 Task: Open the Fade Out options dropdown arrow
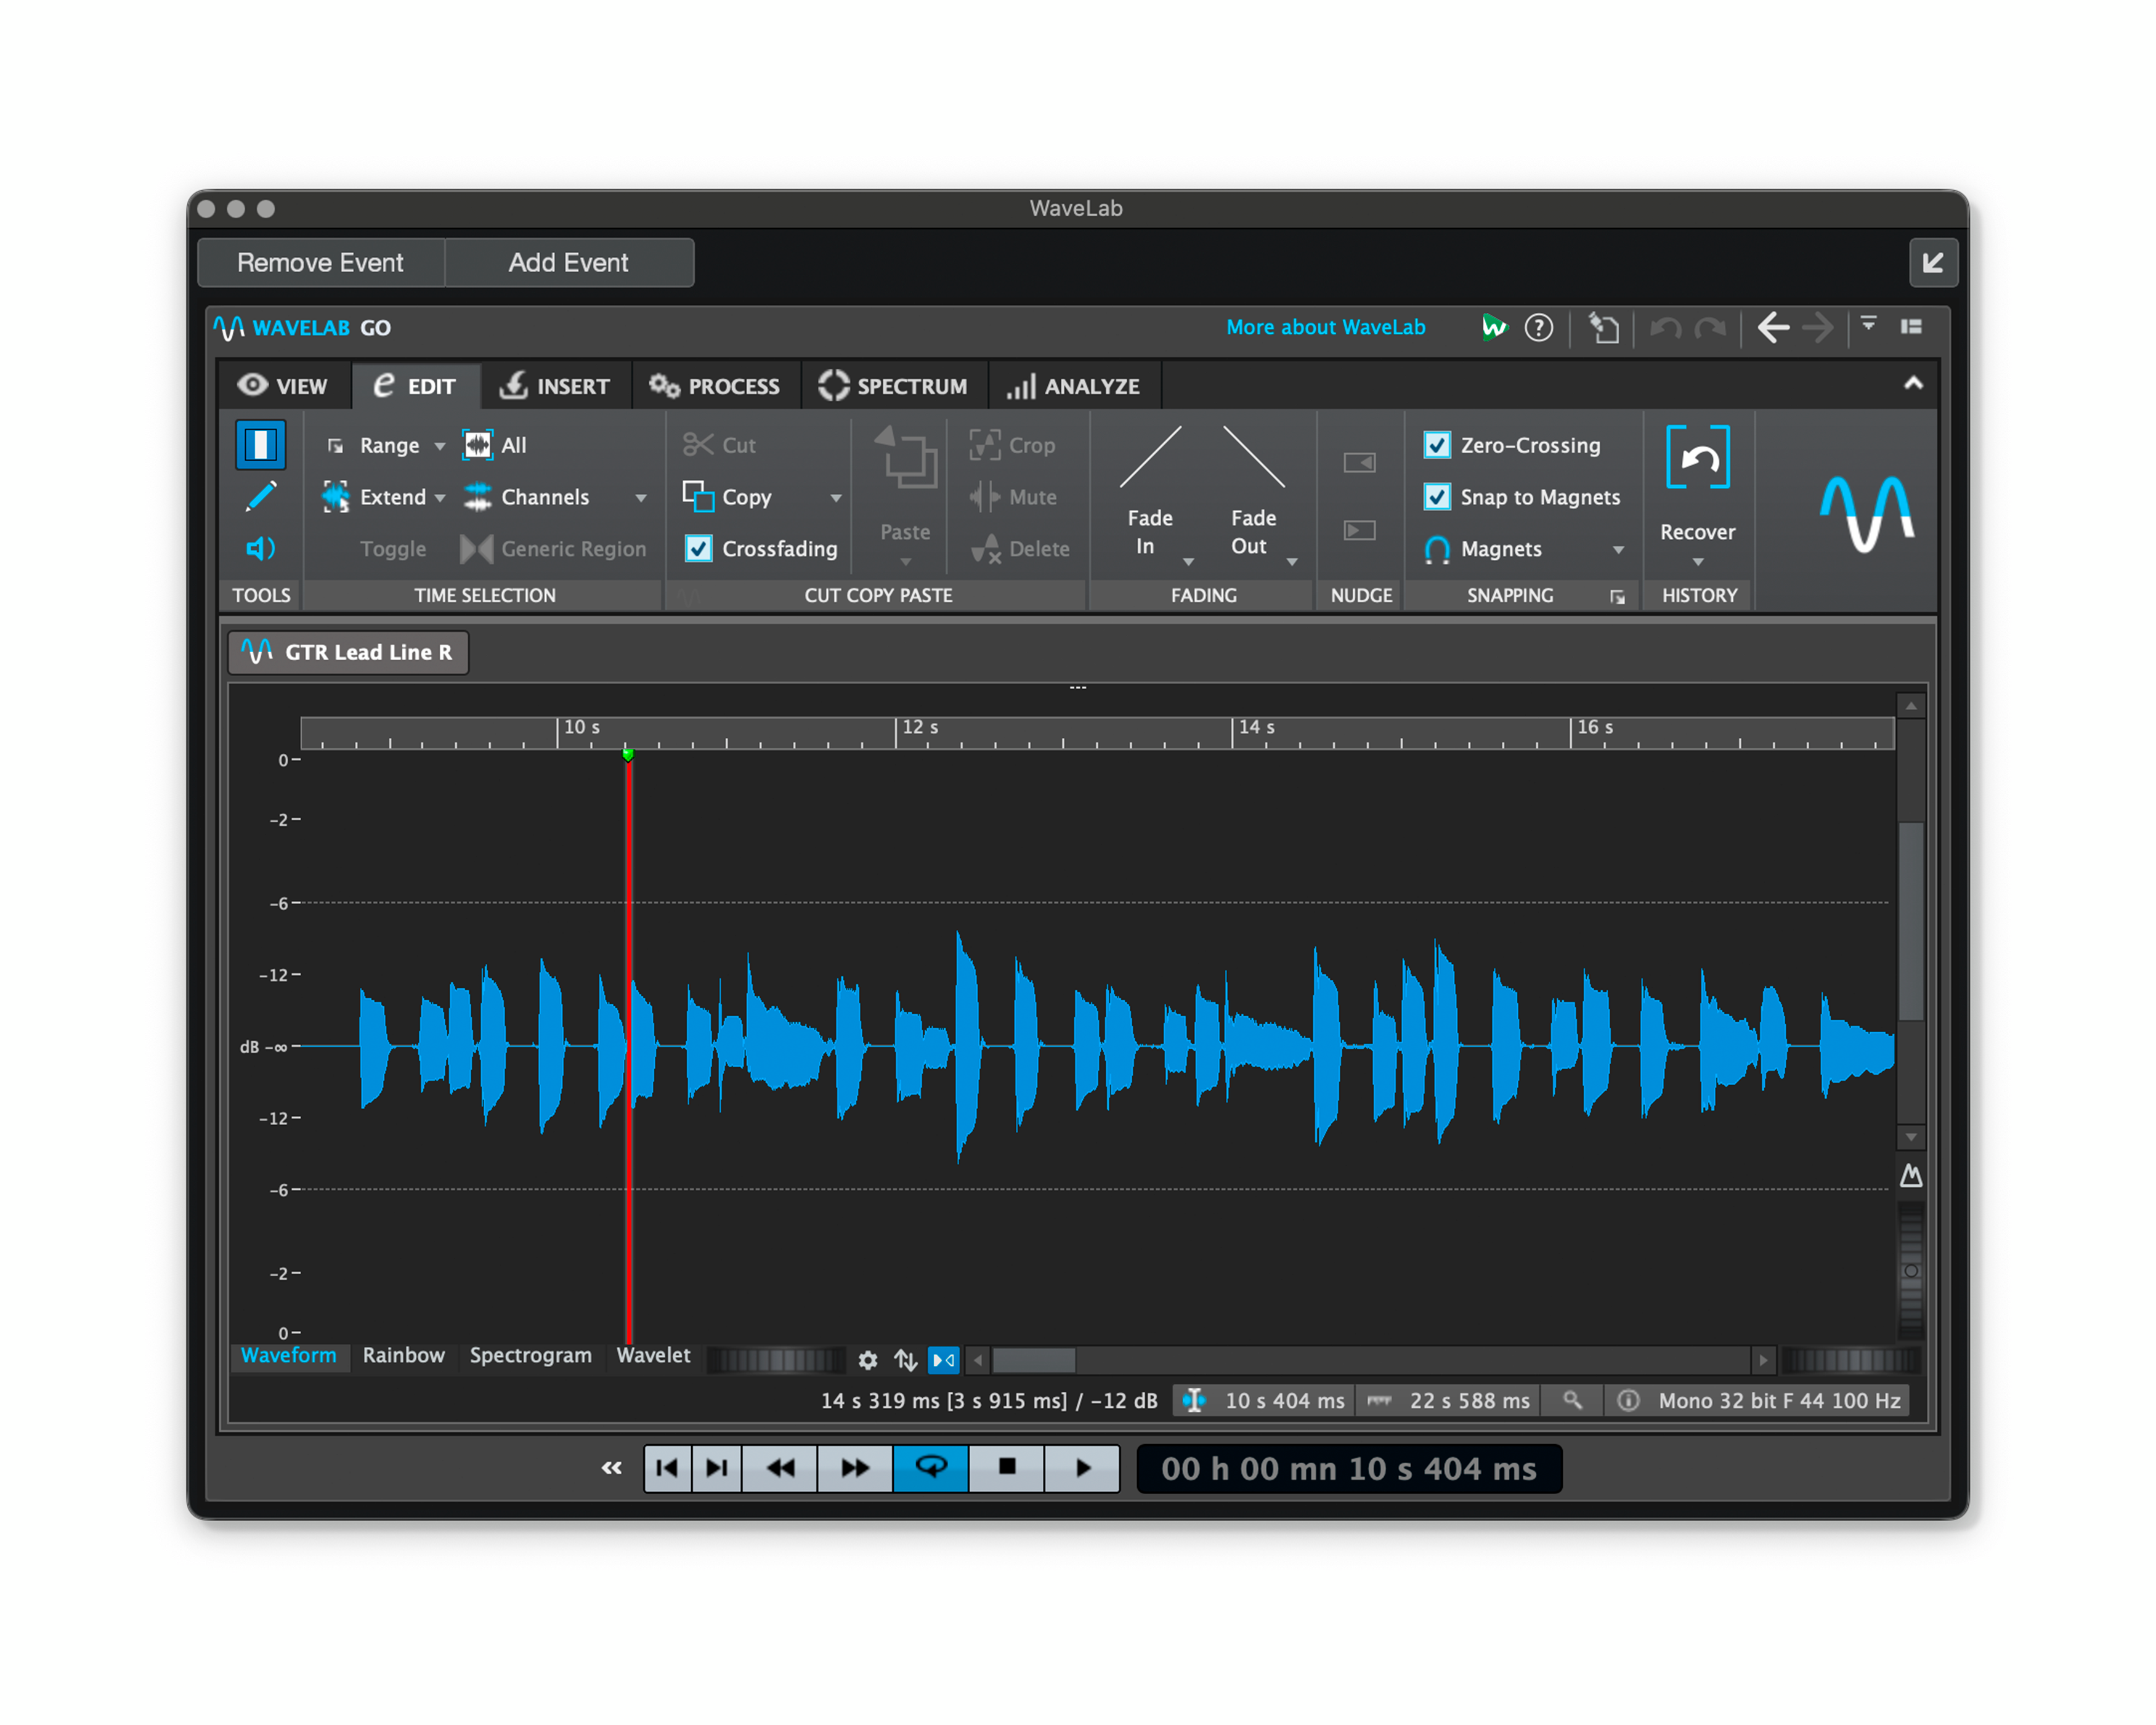1292,562
